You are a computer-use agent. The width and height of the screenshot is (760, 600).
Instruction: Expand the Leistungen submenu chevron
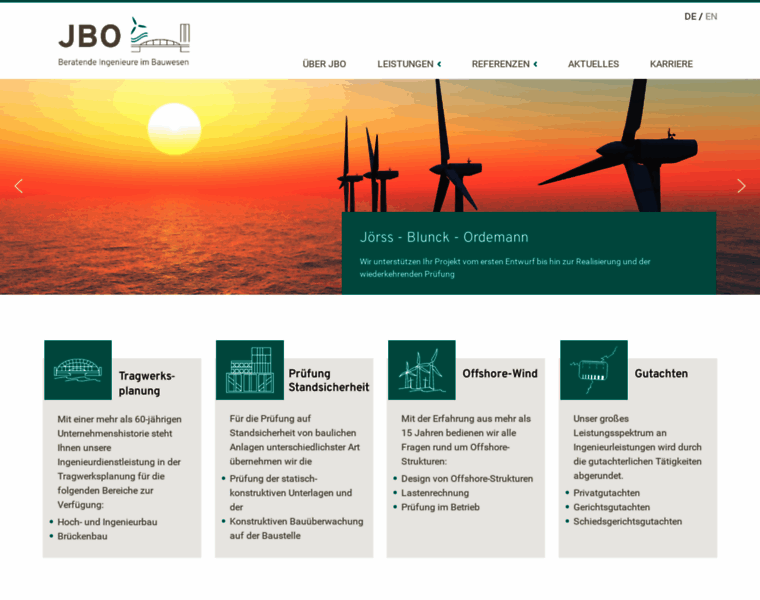[439, 64]
